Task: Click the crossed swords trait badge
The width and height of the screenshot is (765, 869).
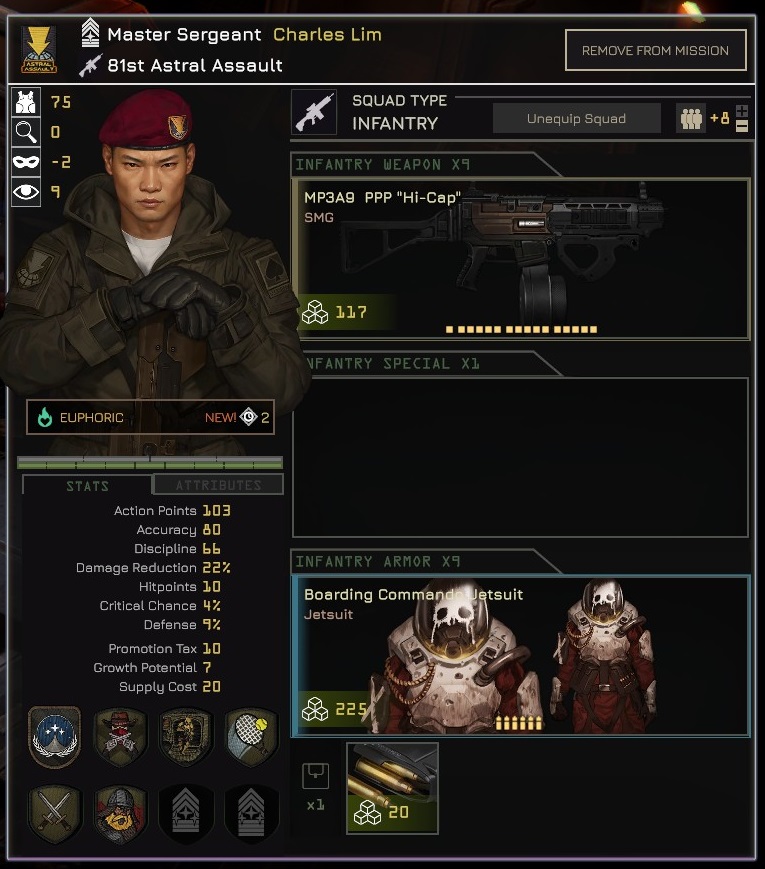Action: (x=54, y=814)
